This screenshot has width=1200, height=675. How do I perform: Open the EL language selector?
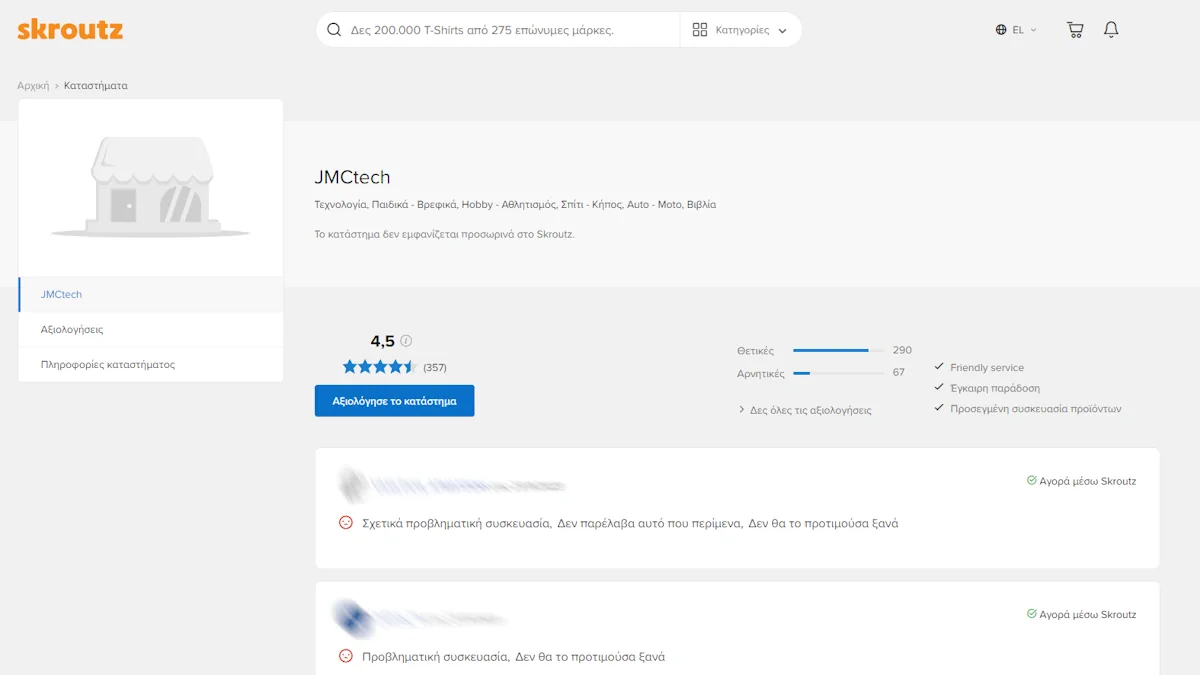coord(1016,30)
